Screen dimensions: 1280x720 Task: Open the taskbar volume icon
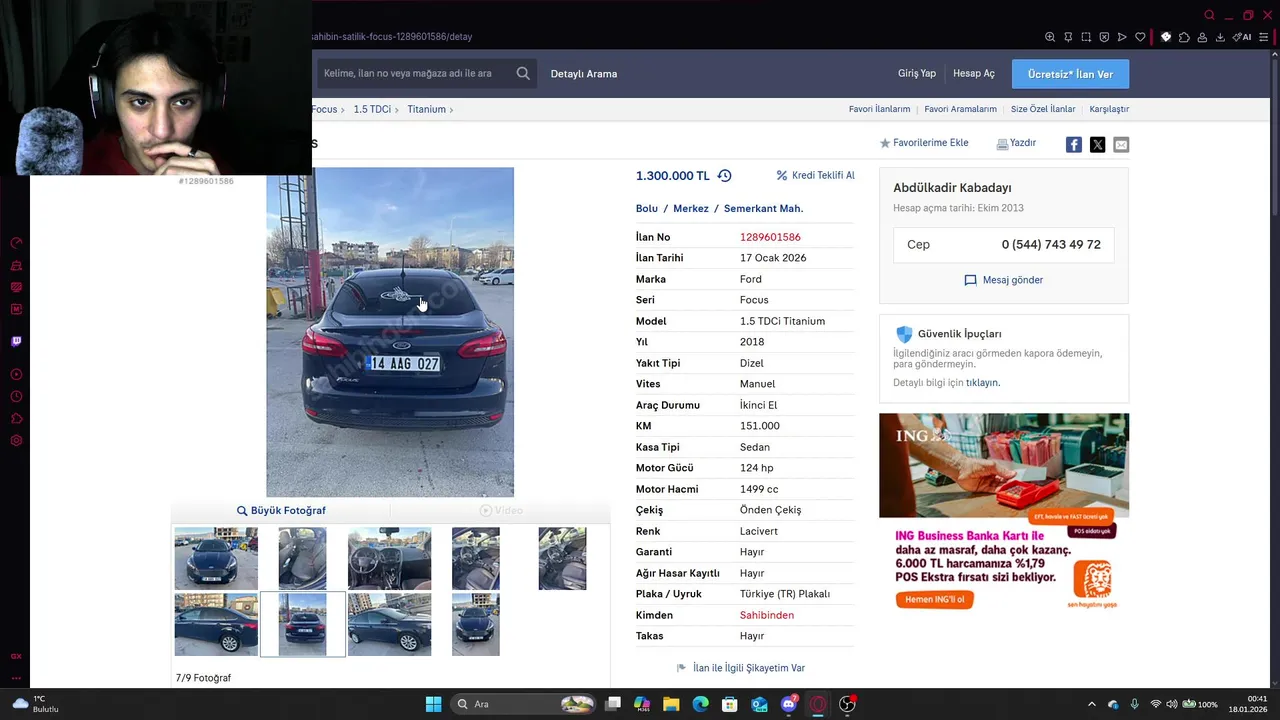click(x=1172, y=704)
